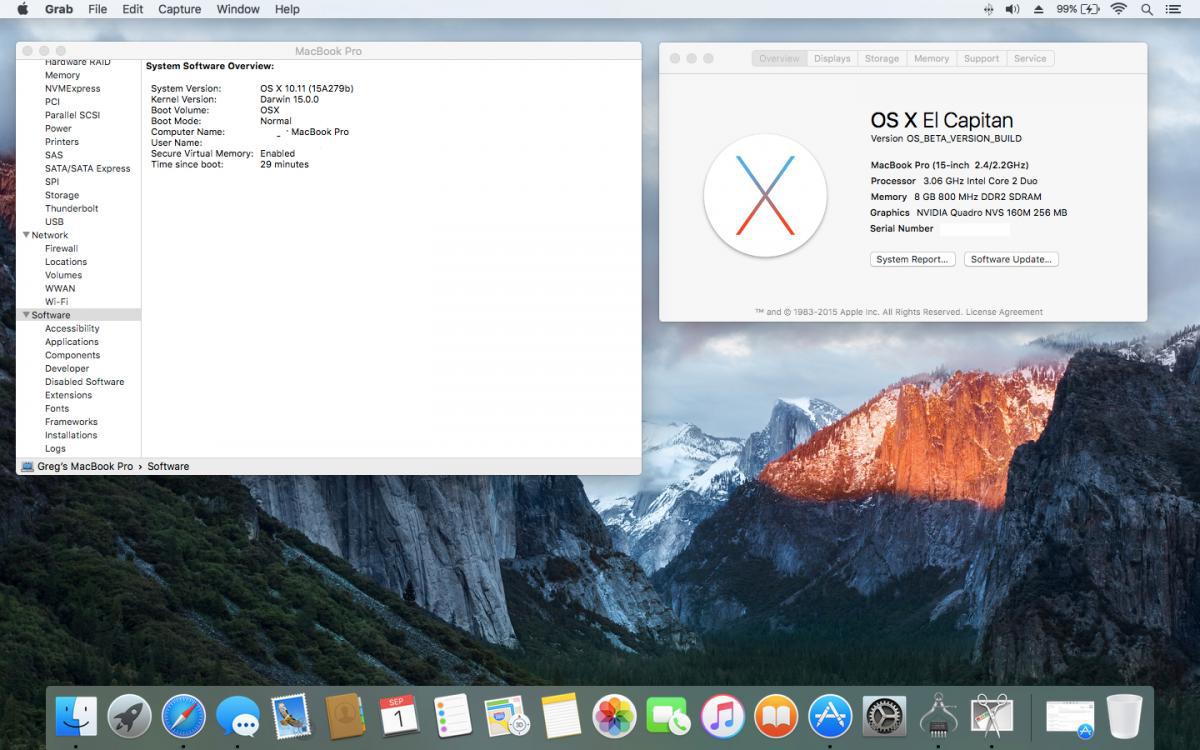This screenshot has width=1200, height=750.
Task: Open FaceTime icon in the Dock
Action: click(x=668, y=716)
